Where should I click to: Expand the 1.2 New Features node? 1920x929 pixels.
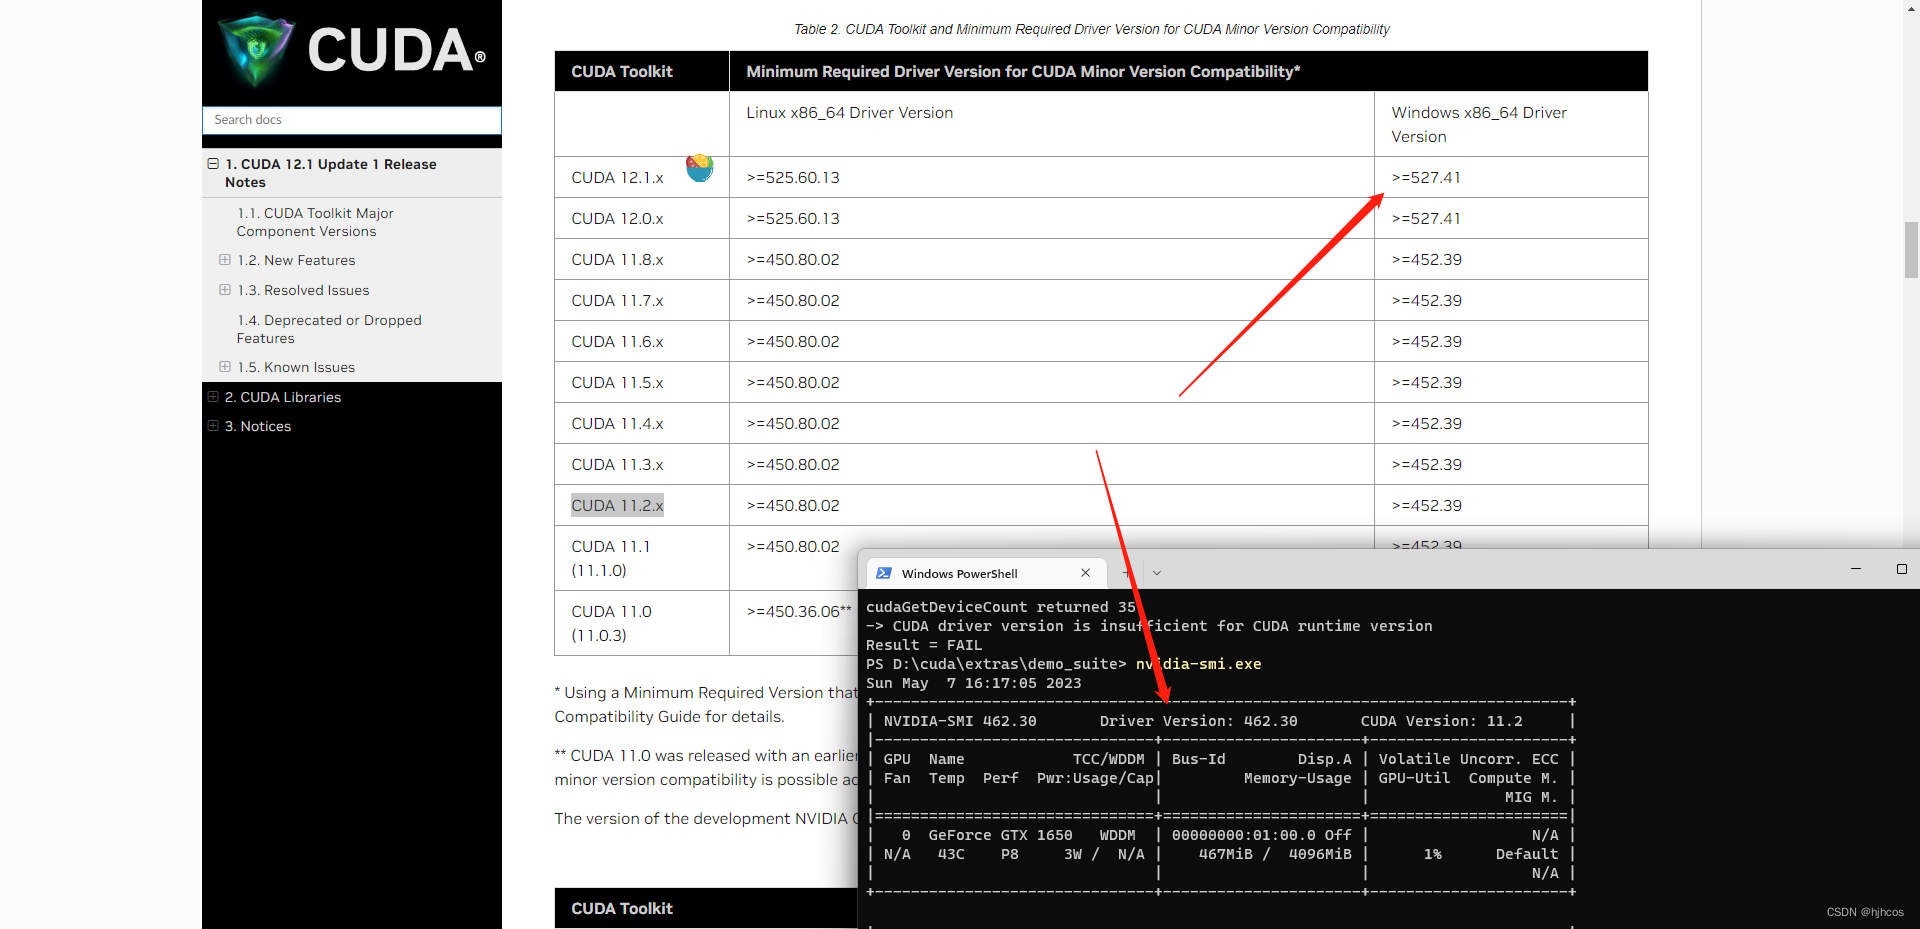(225, 260)
